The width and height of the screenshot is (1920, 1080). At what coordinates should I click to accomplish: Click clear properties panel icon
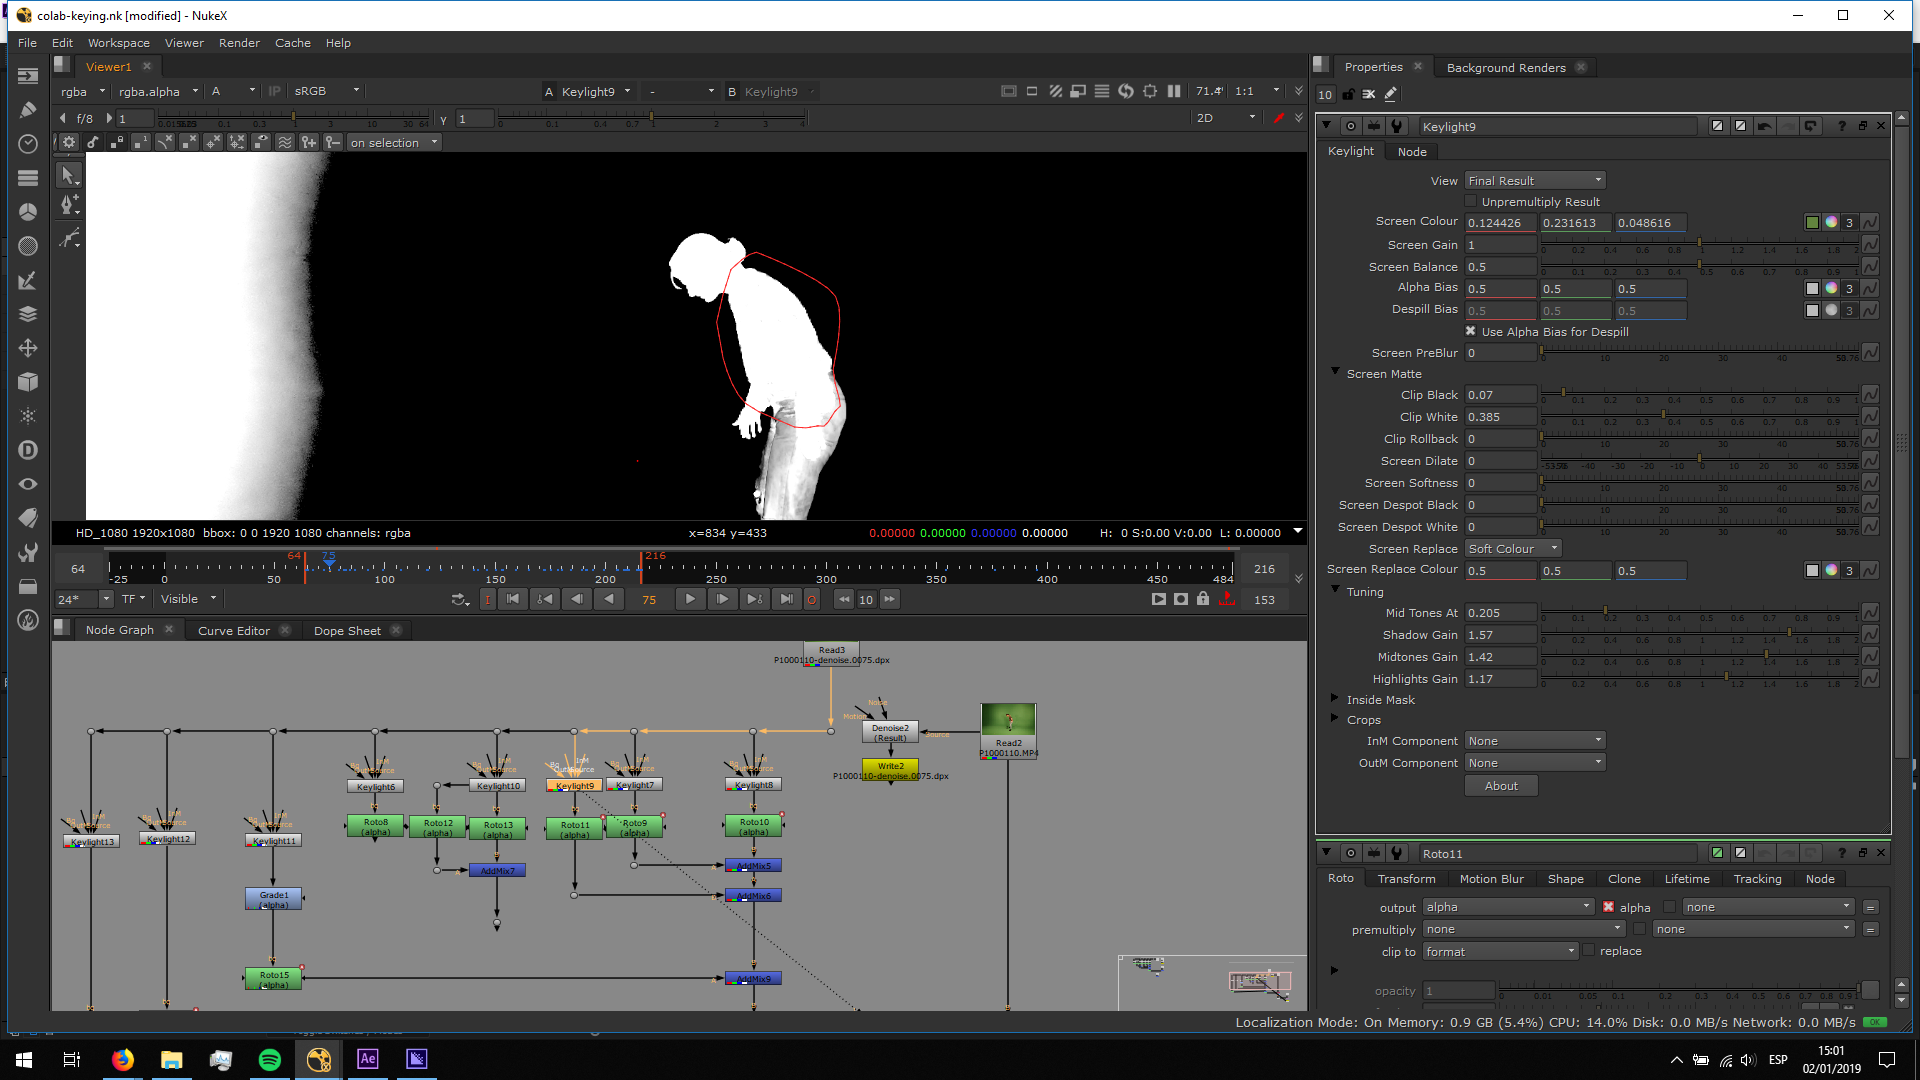point(1369,94)
